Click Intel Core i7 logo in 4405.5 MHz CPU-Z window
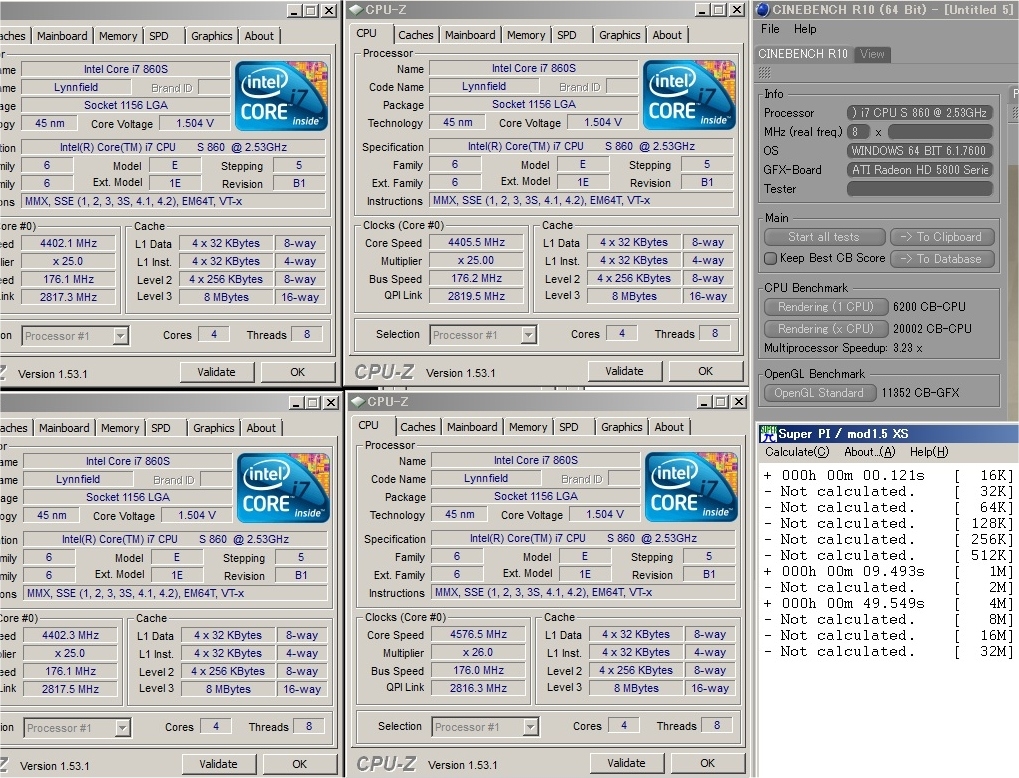 pos(690,95)
